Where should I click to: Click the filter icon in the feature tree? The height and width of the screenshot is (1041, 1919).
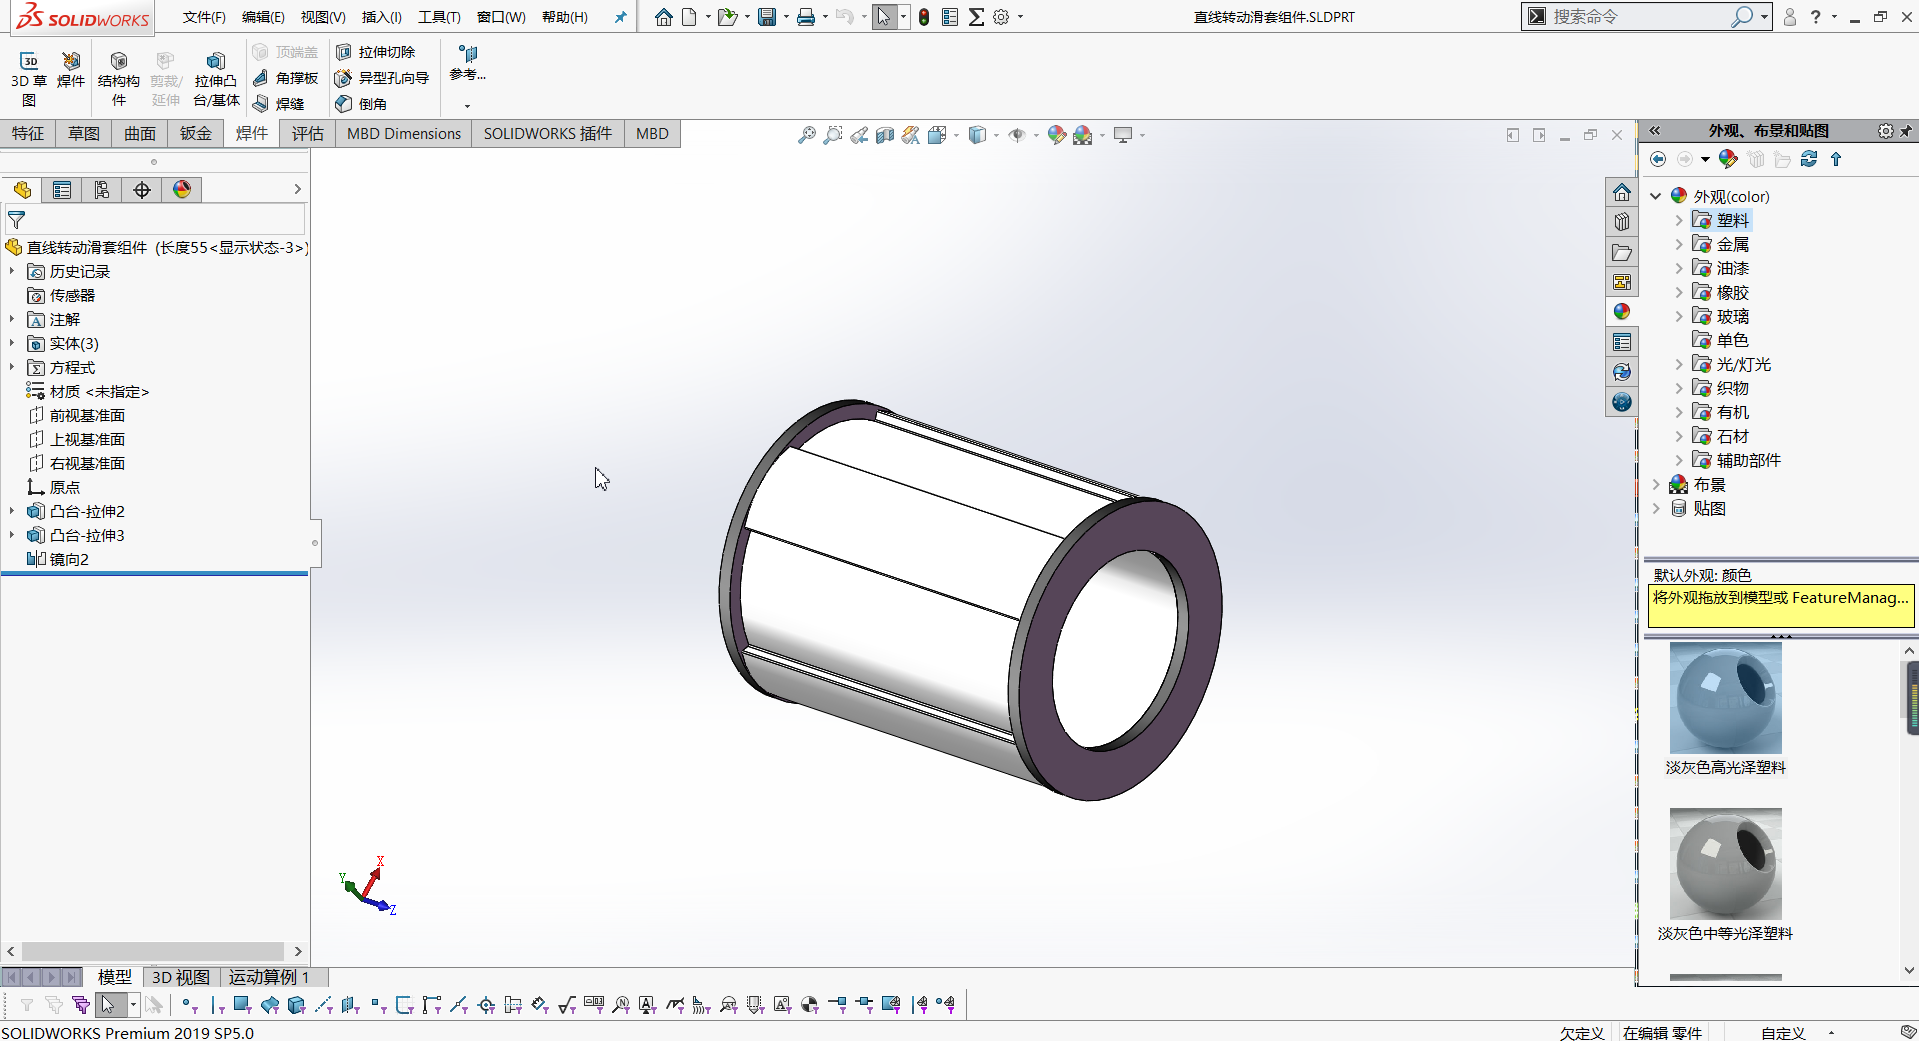pos(17,220)
